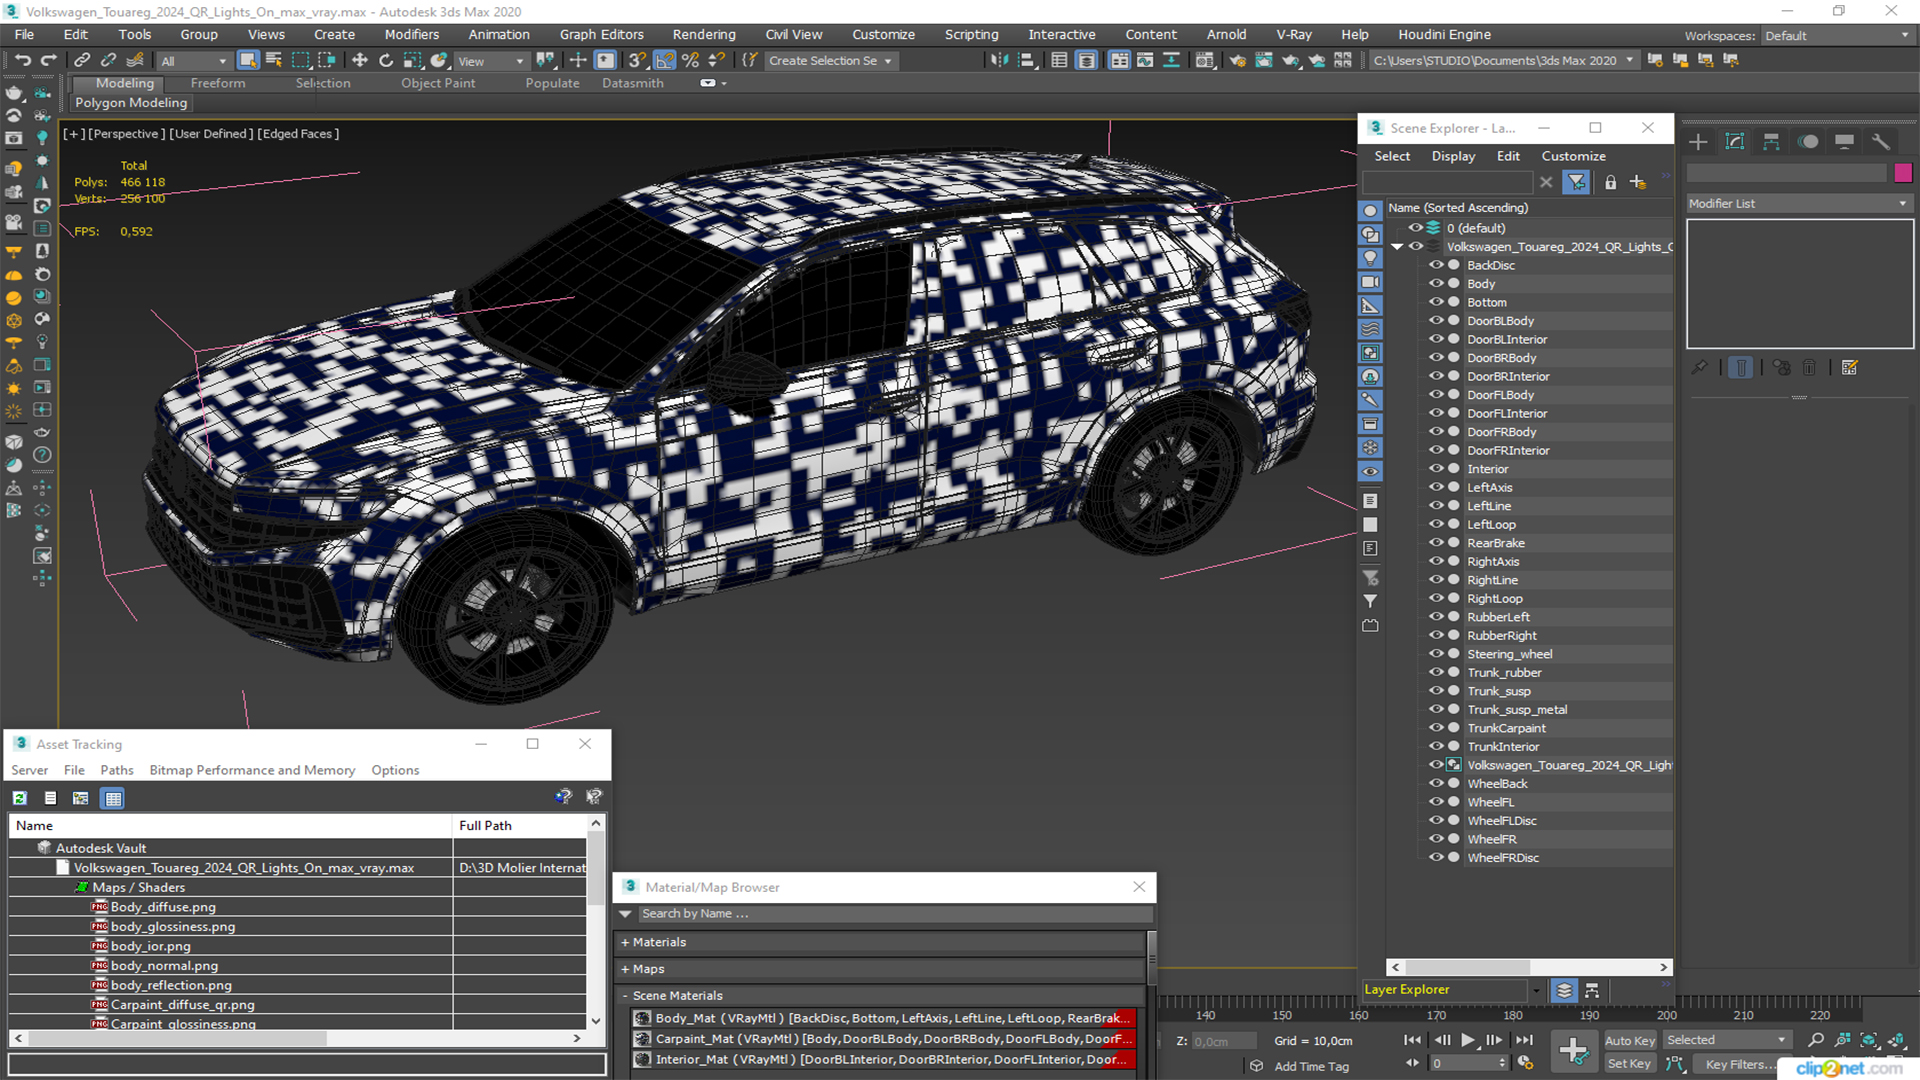
Task: Open the V-Ray menu
Action: point(1293,34)
